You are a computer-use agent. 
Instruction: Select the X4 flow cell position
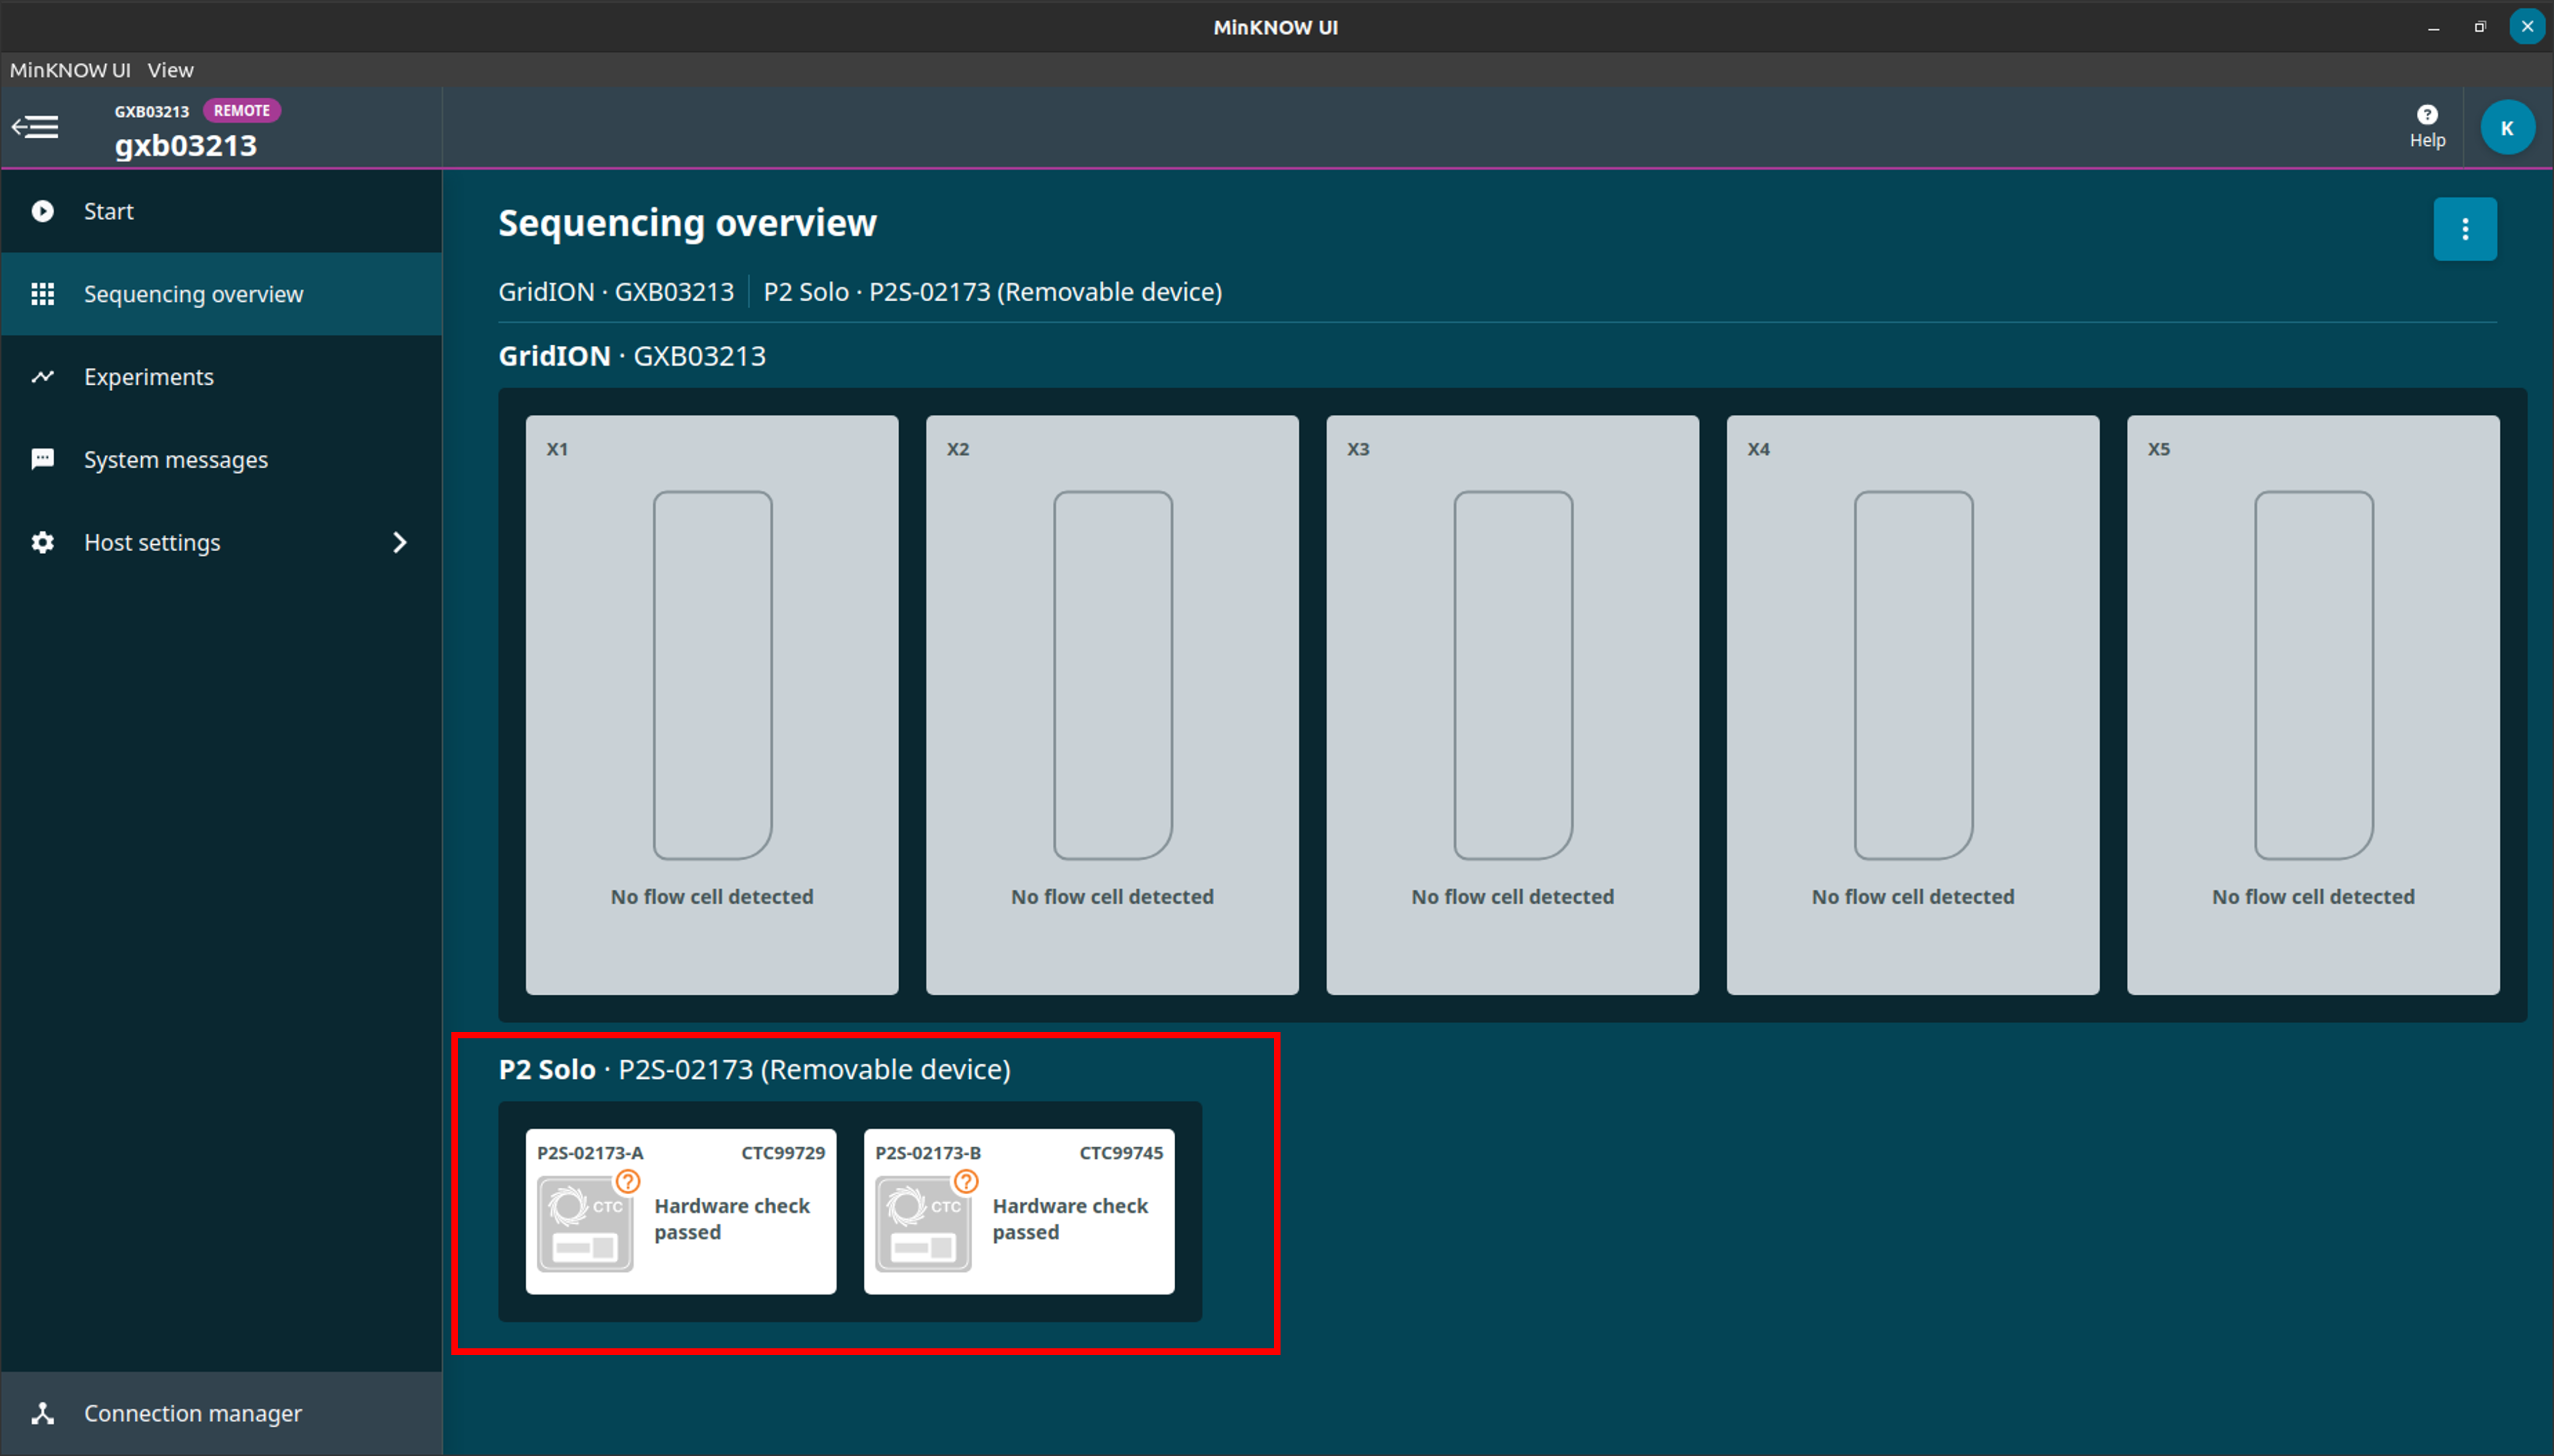click(1913, 705)
